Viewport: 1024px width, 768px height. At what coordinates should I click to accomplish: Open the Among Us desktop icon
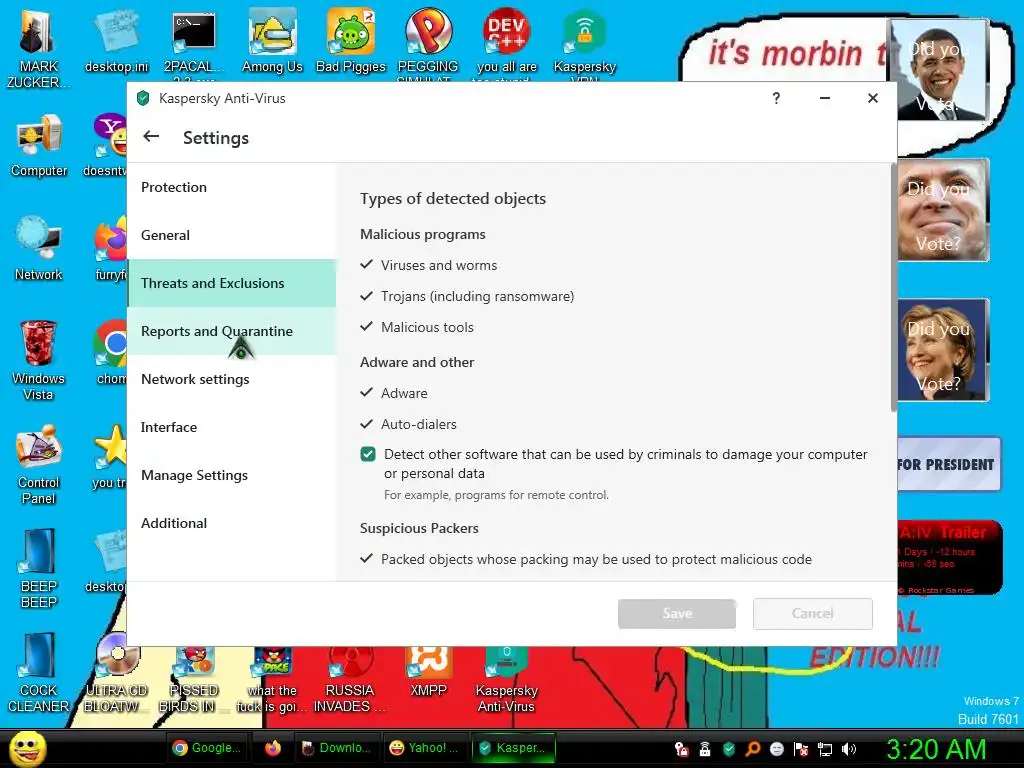click(x=272, y=42)
